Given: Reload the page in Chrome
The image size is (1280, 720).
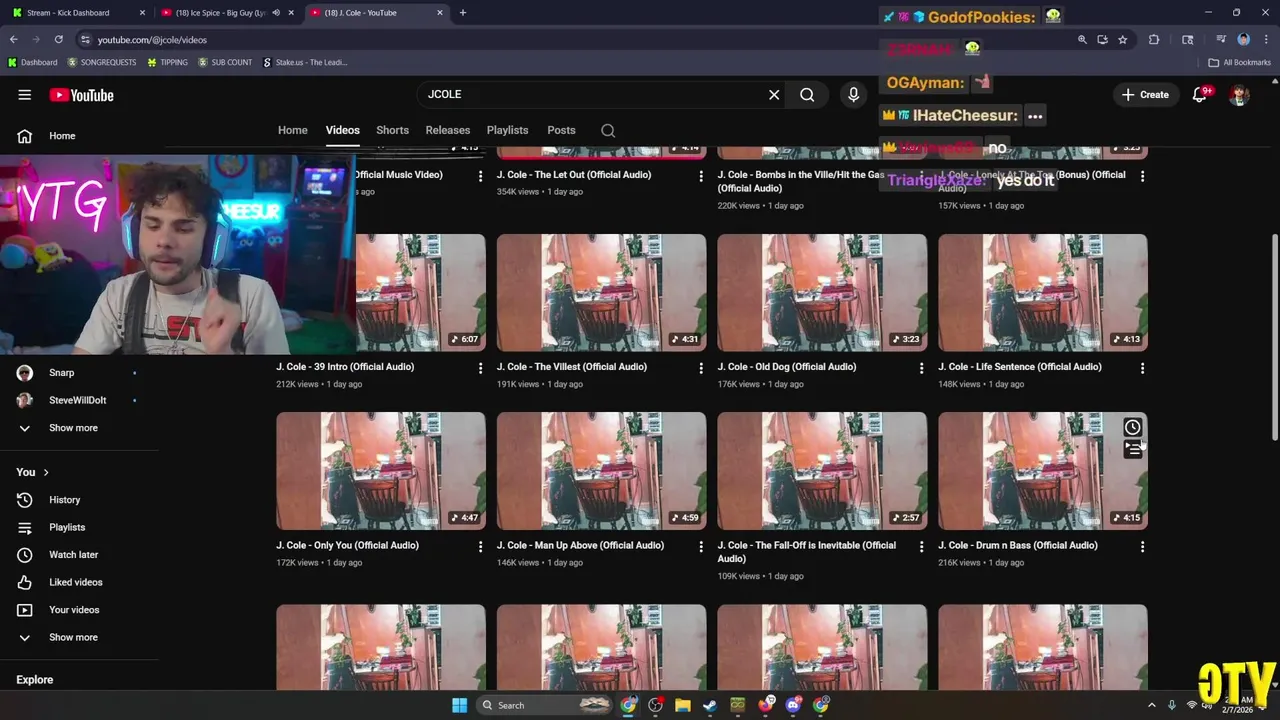Looking at the screenshot, I should (58, 39).
